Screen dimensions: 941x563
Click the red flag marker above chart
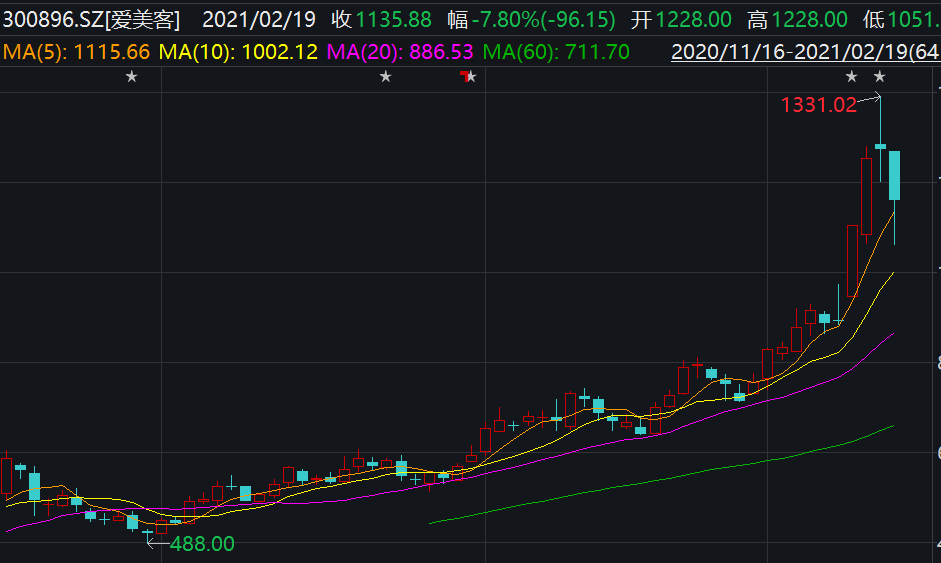pos(462,76)
